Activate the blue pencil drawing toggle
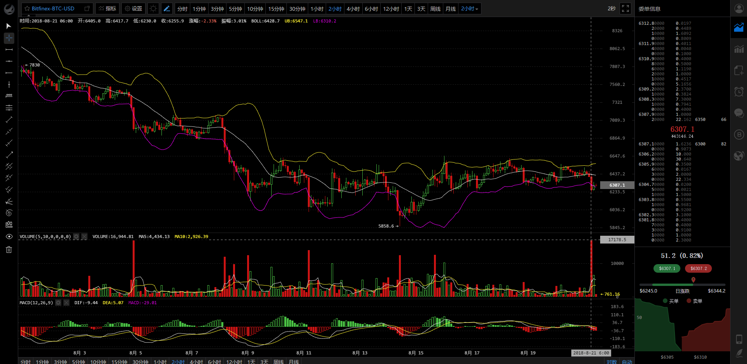 [x=167, y=8]
